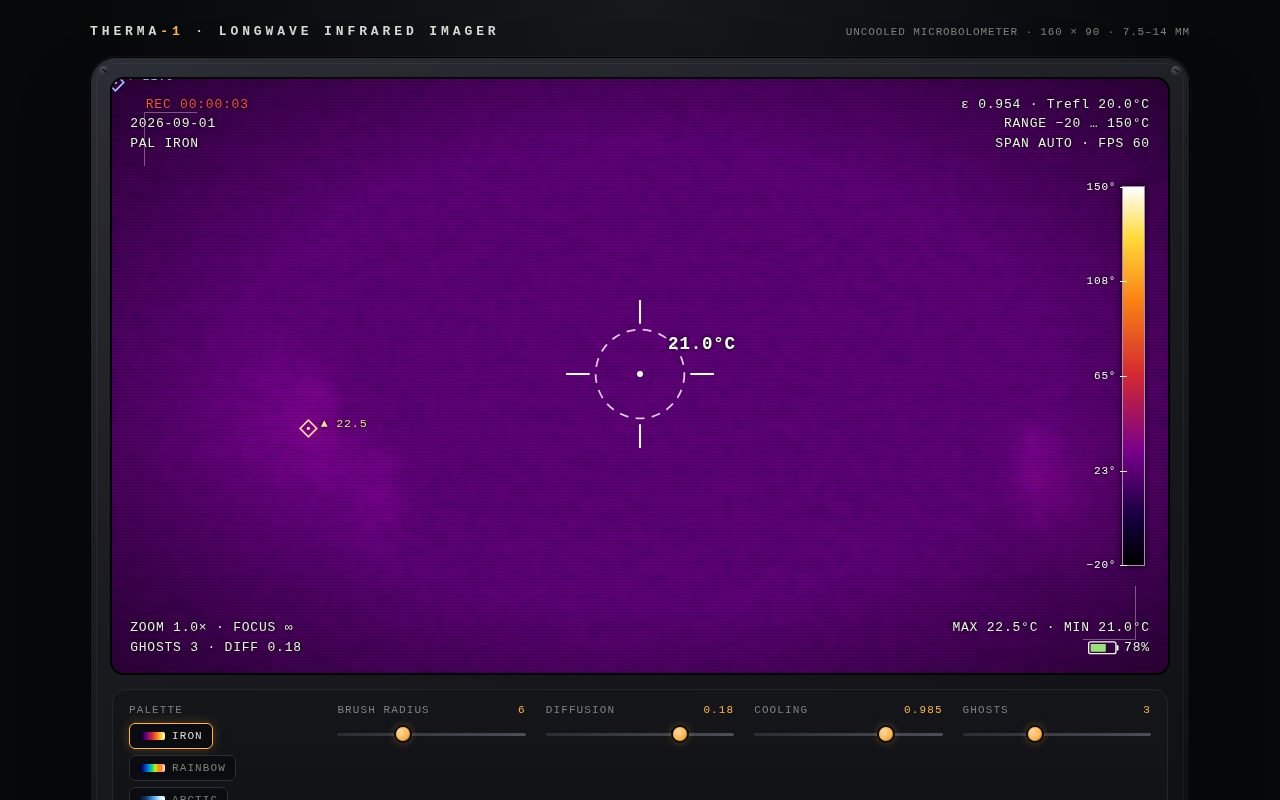Screen dimensions: 1280x800
Task: Click the battery level icon
Action: pyautogui.click(x=1103, y=648)
